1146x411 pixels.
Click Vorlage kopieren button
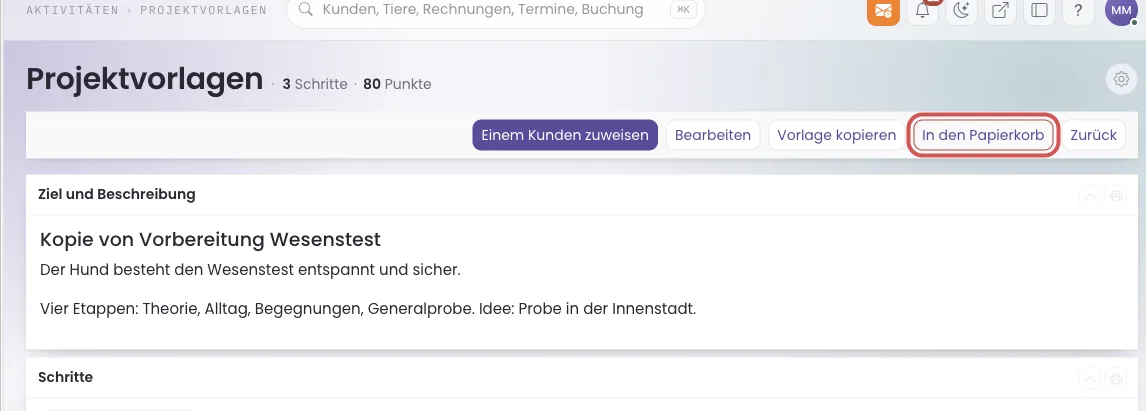point(837,135)
